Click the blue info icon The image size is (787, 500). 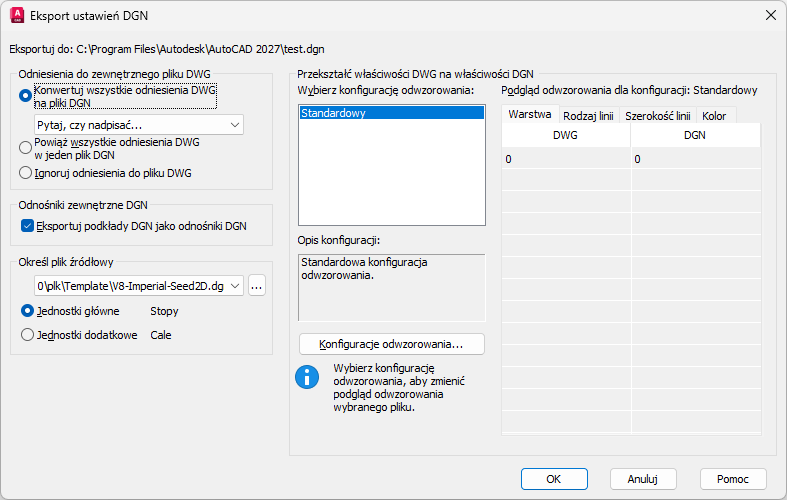click(x=305, y=376)
